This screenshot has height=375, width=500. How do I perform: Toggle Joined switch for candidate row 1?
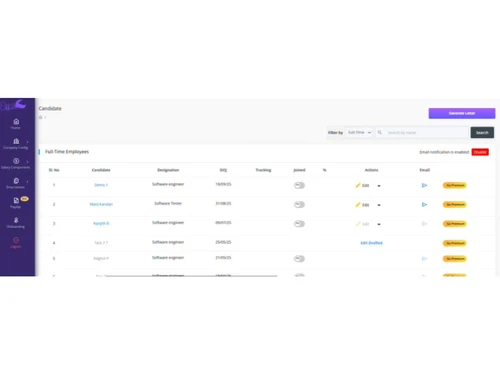click(299, 185)
